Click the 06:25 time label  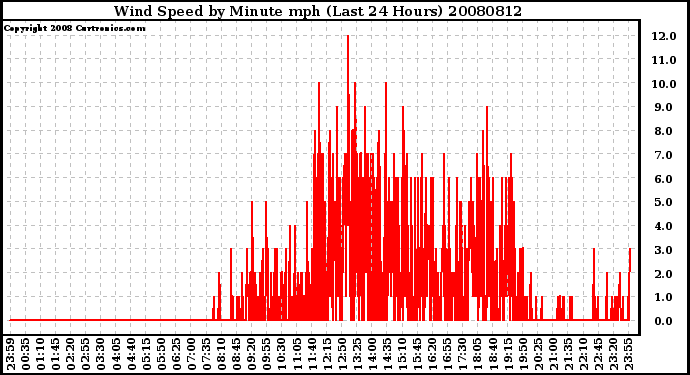point(176,355)
